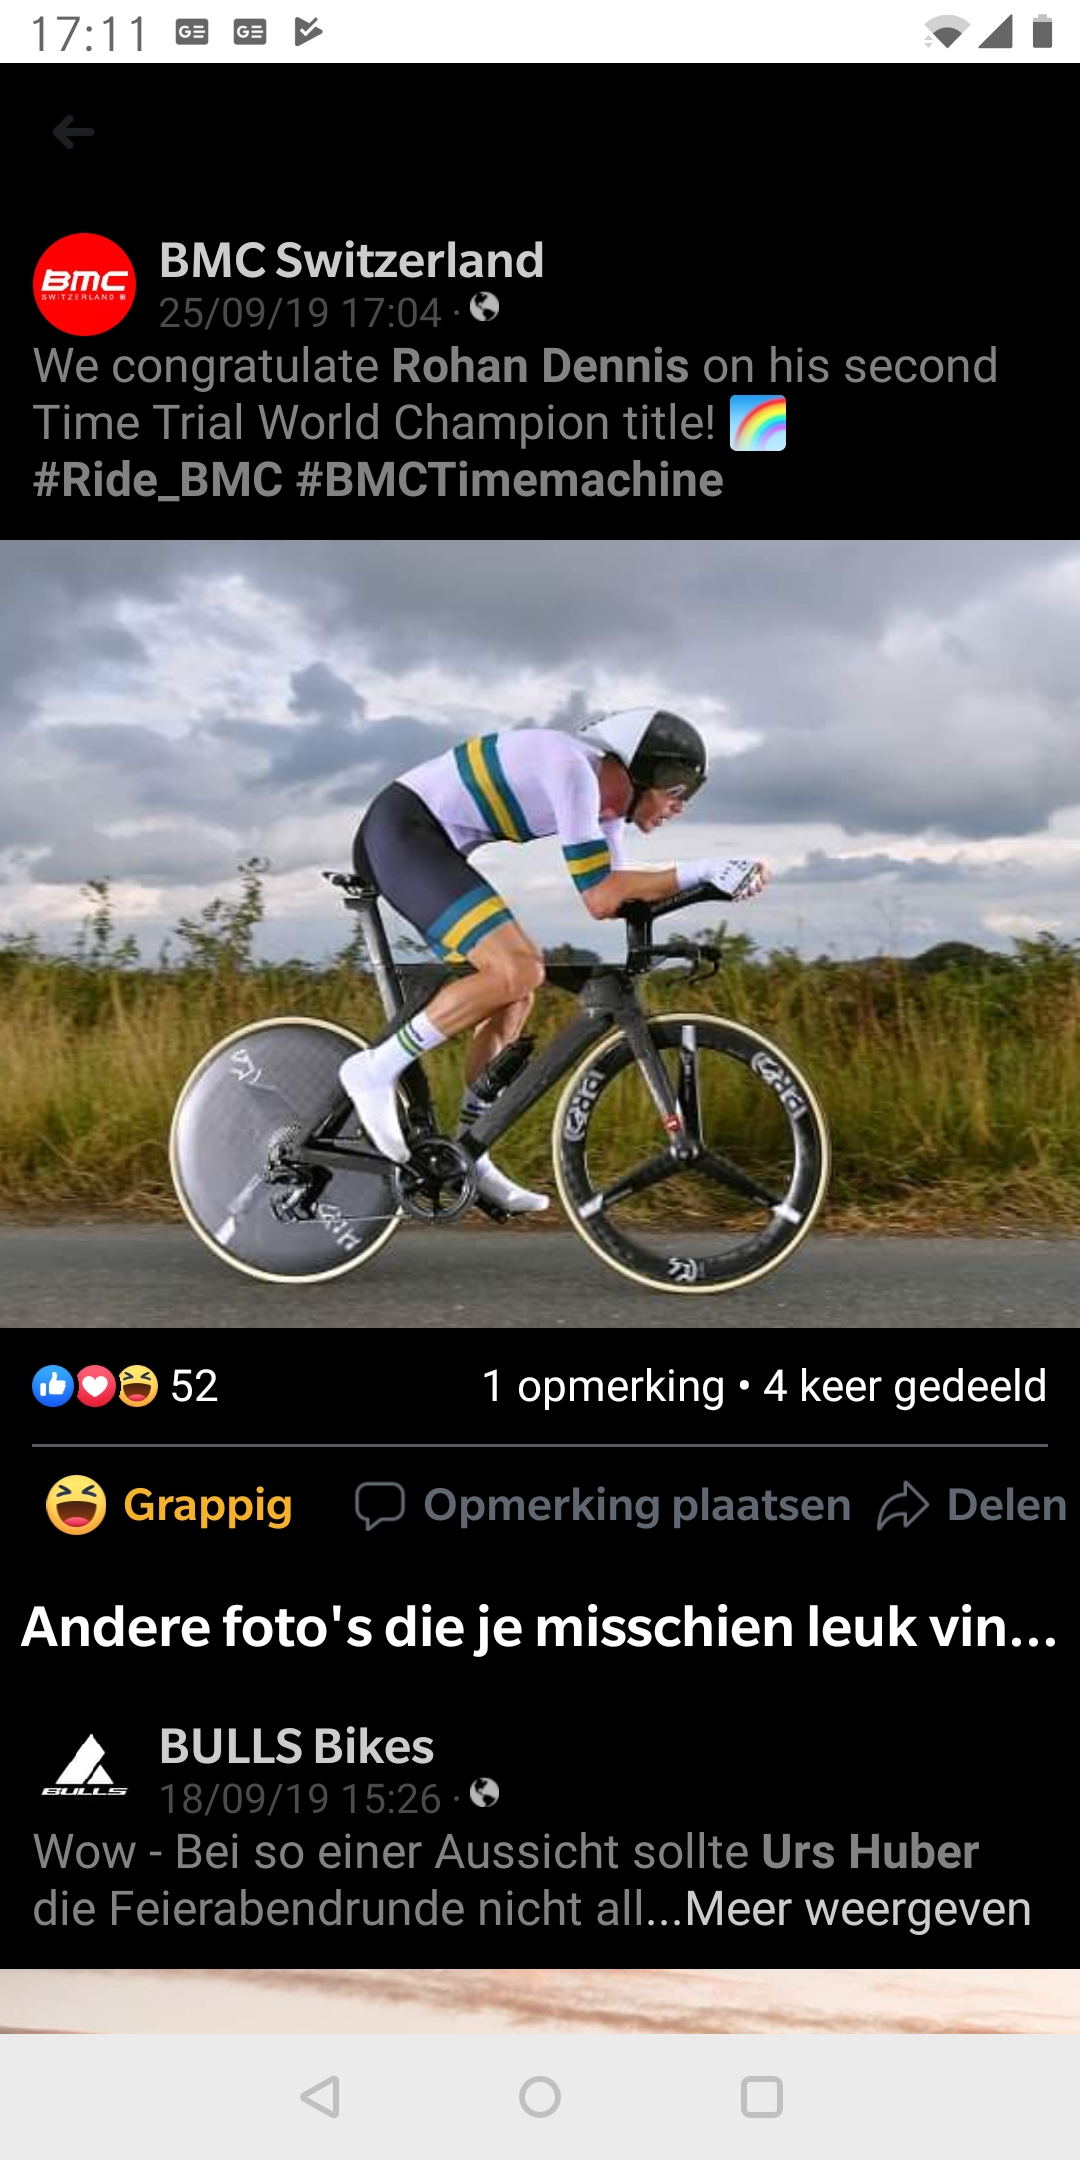Open the reactions emoji summary icons
Image resolution: width=1080 pixels, height=2160 pixels.
pos(96,1386)
